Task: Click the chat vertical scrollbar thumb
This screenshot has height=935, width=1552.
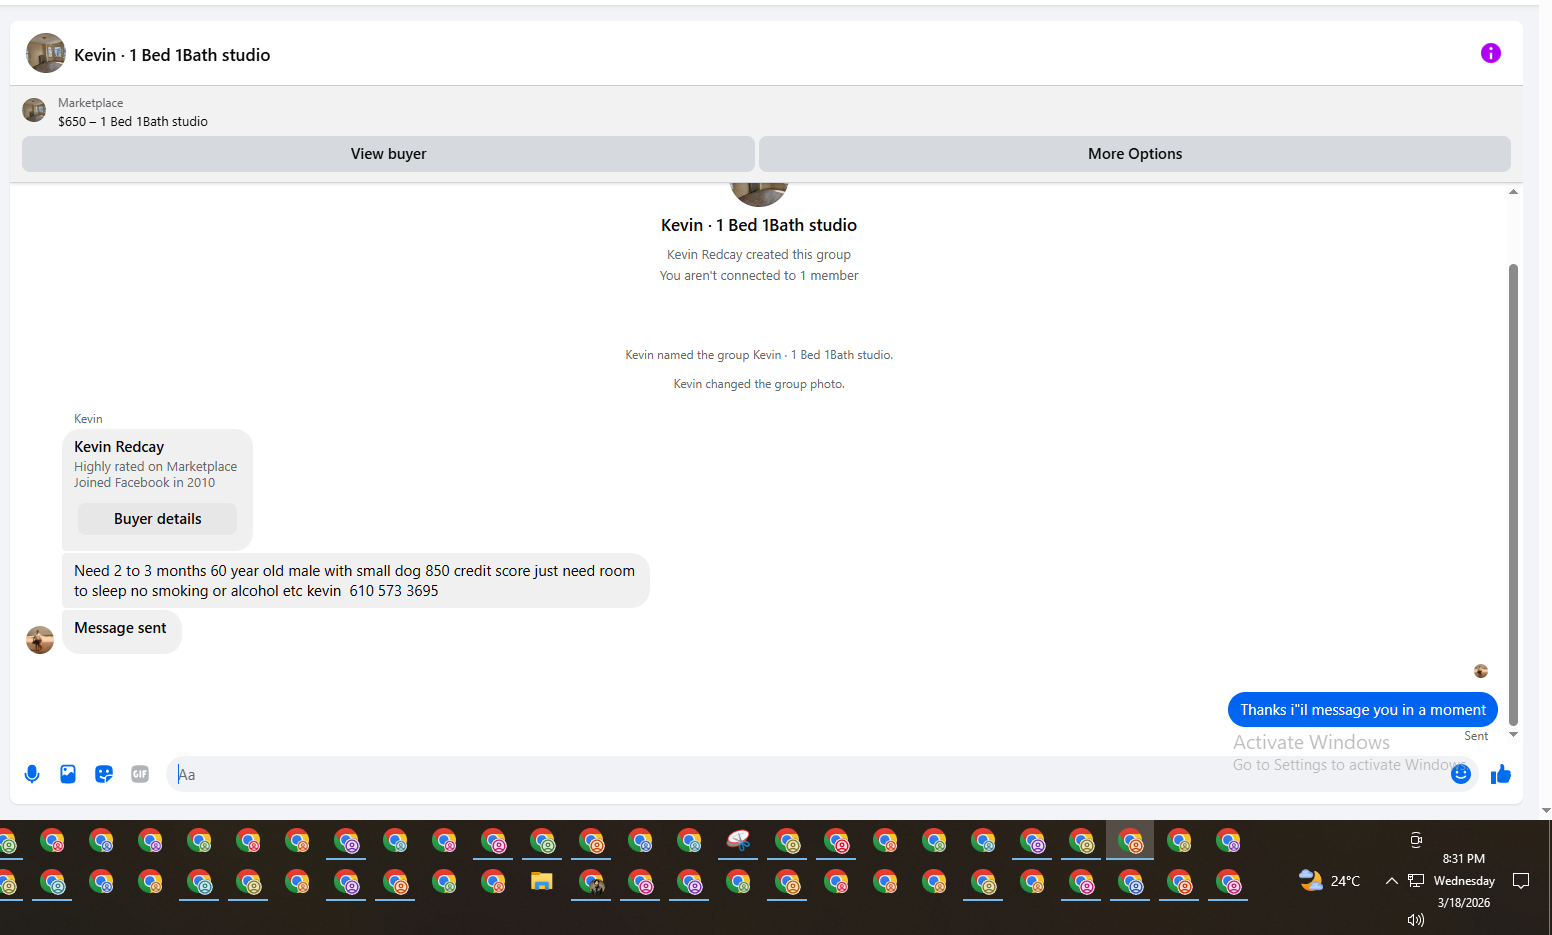Action: (1513, 494)
